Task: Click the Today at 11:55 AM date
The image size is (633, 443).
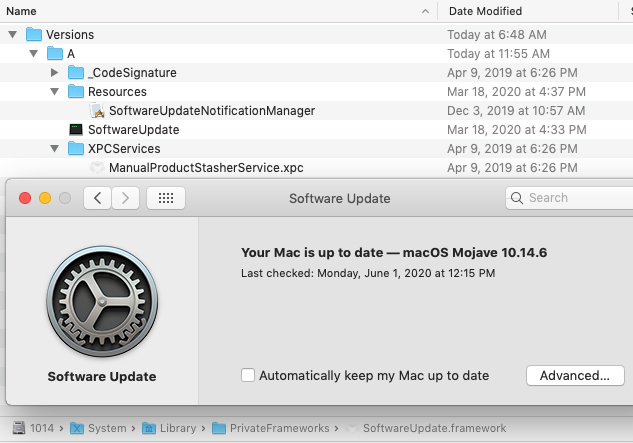Action: [x=499, y=53]
